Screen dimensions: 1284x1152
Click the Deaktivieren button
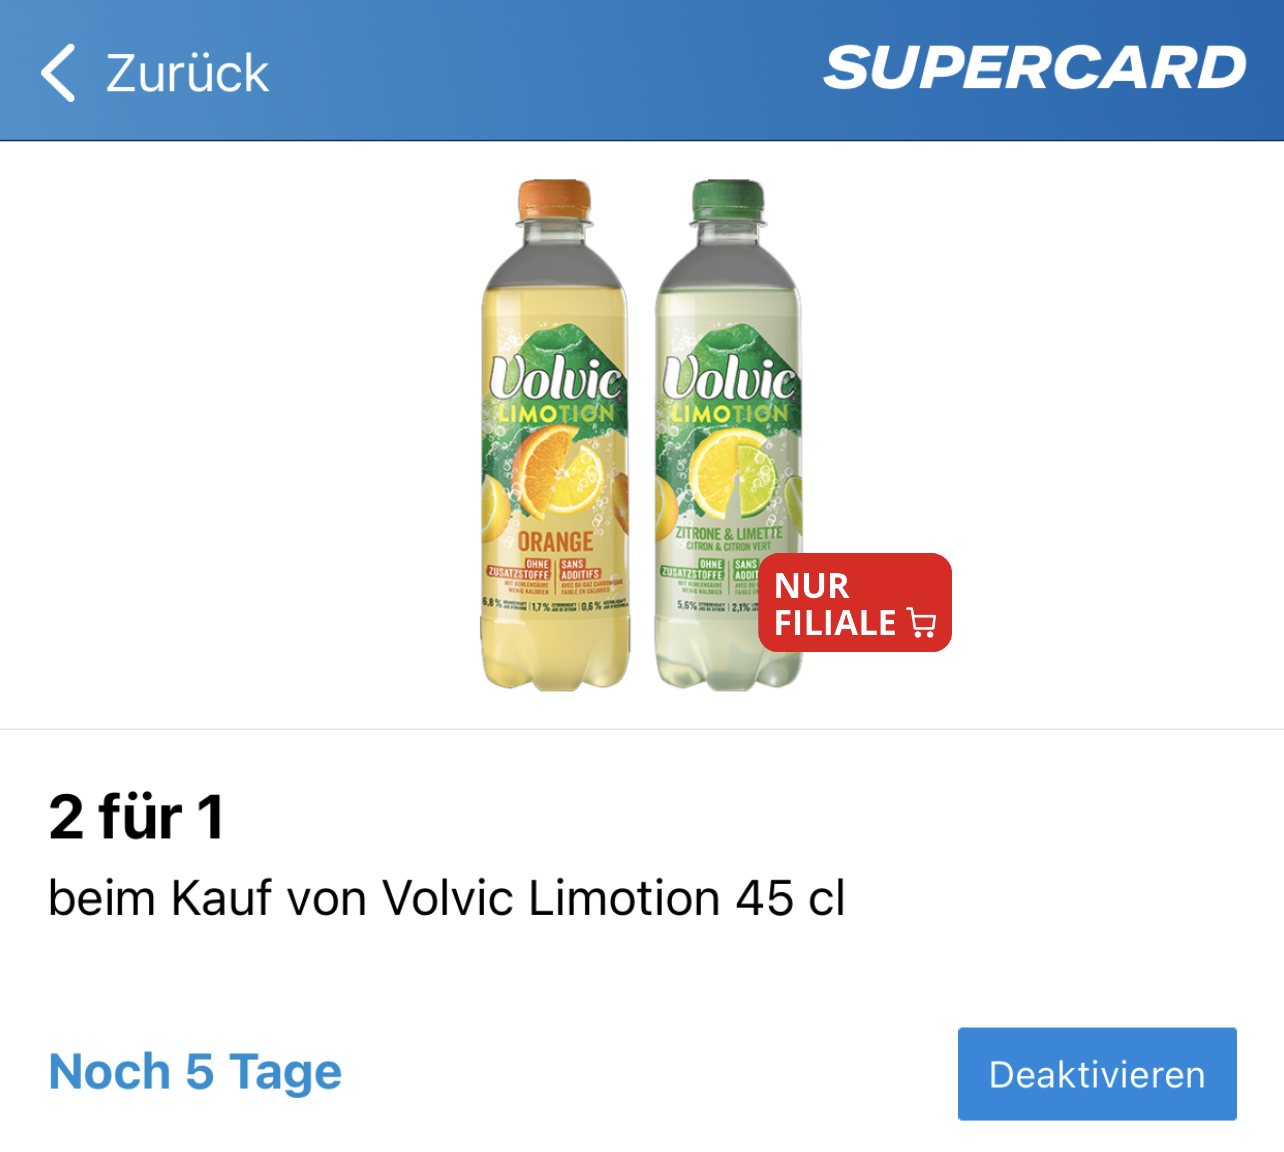1097,1074
